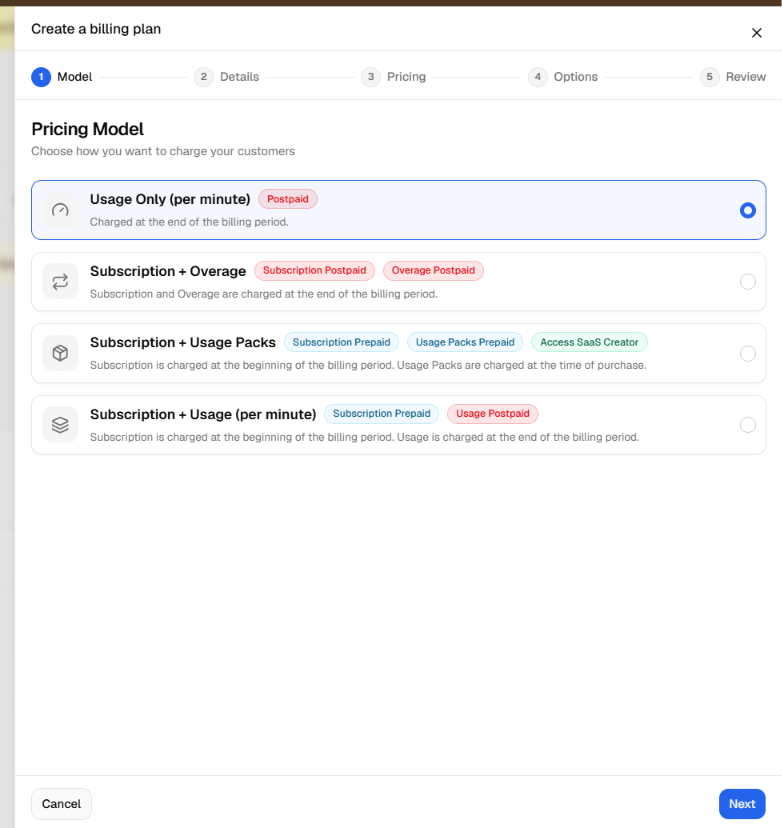782x828 pixels.
Task: Click step number 1 Model circle
Action: click(41, 77)
